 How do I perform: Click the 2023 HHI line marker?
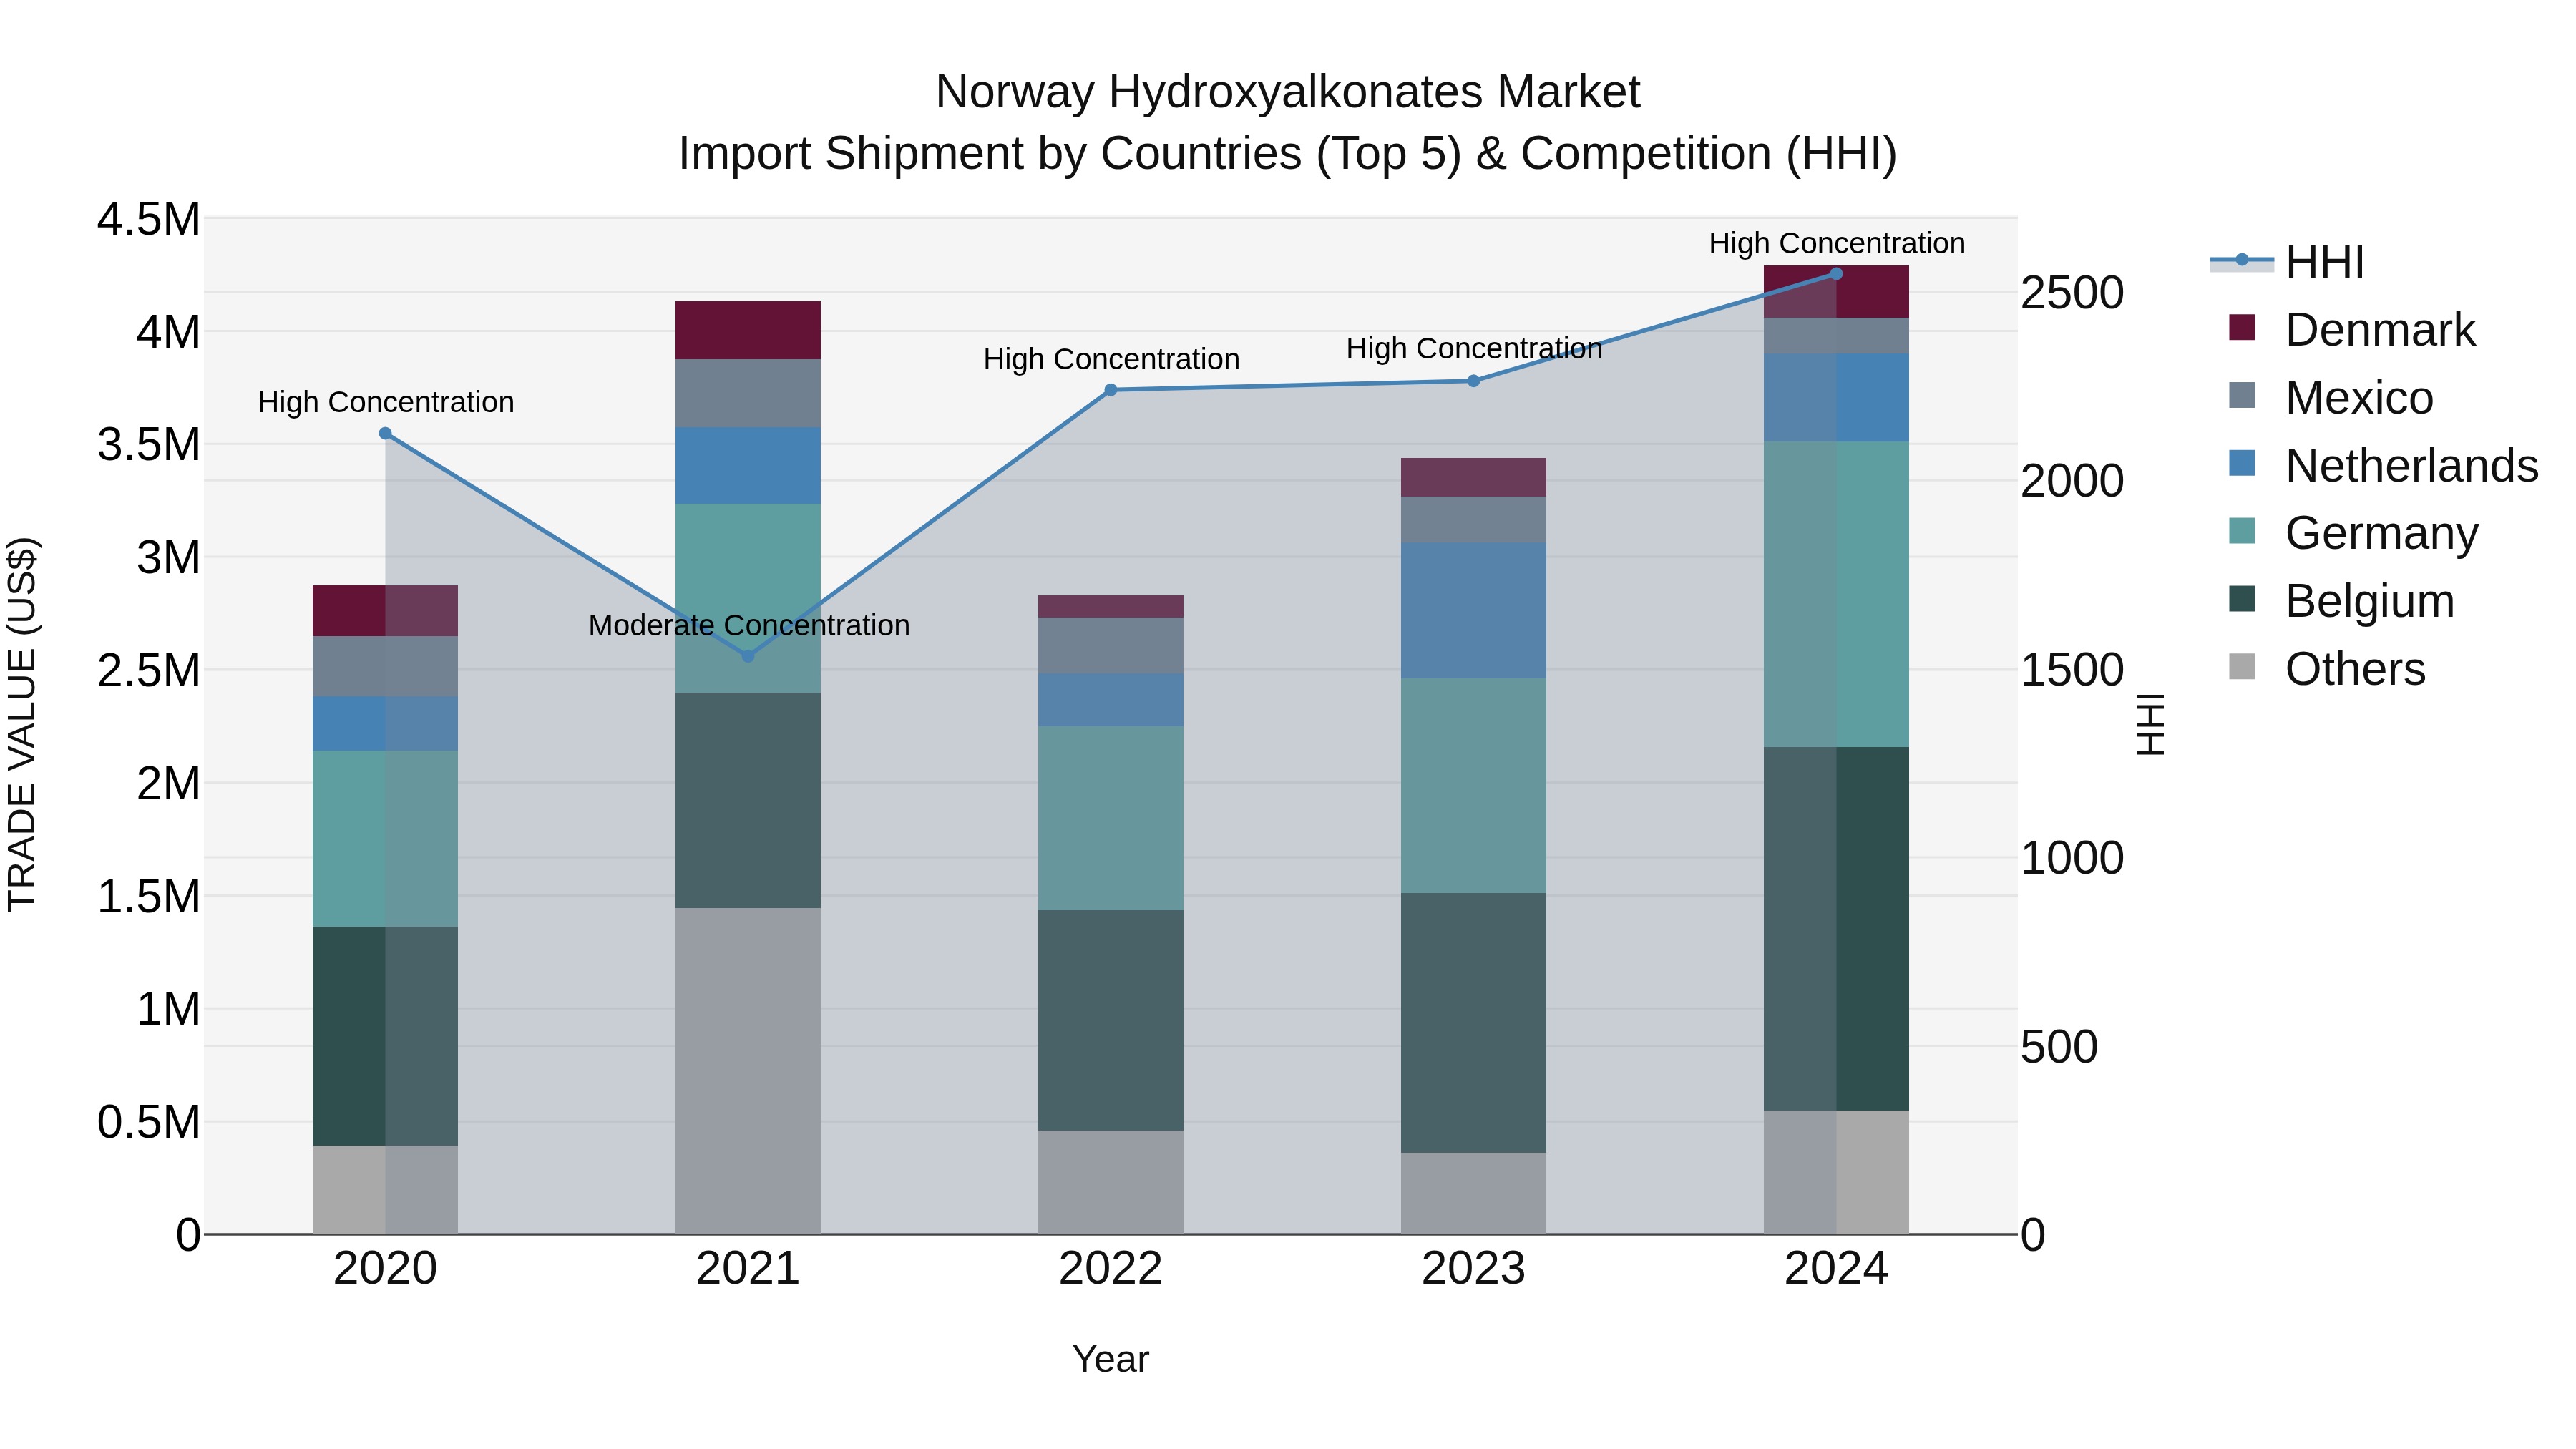1473,381
